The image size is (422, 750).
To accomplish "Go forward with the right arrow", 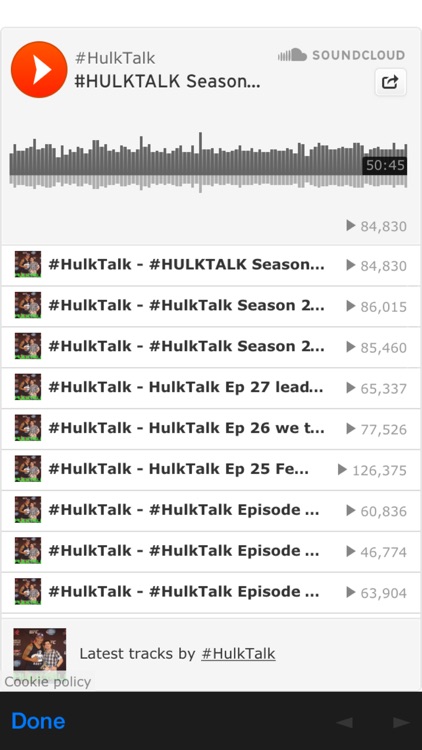I will click(x=401, y=722).
